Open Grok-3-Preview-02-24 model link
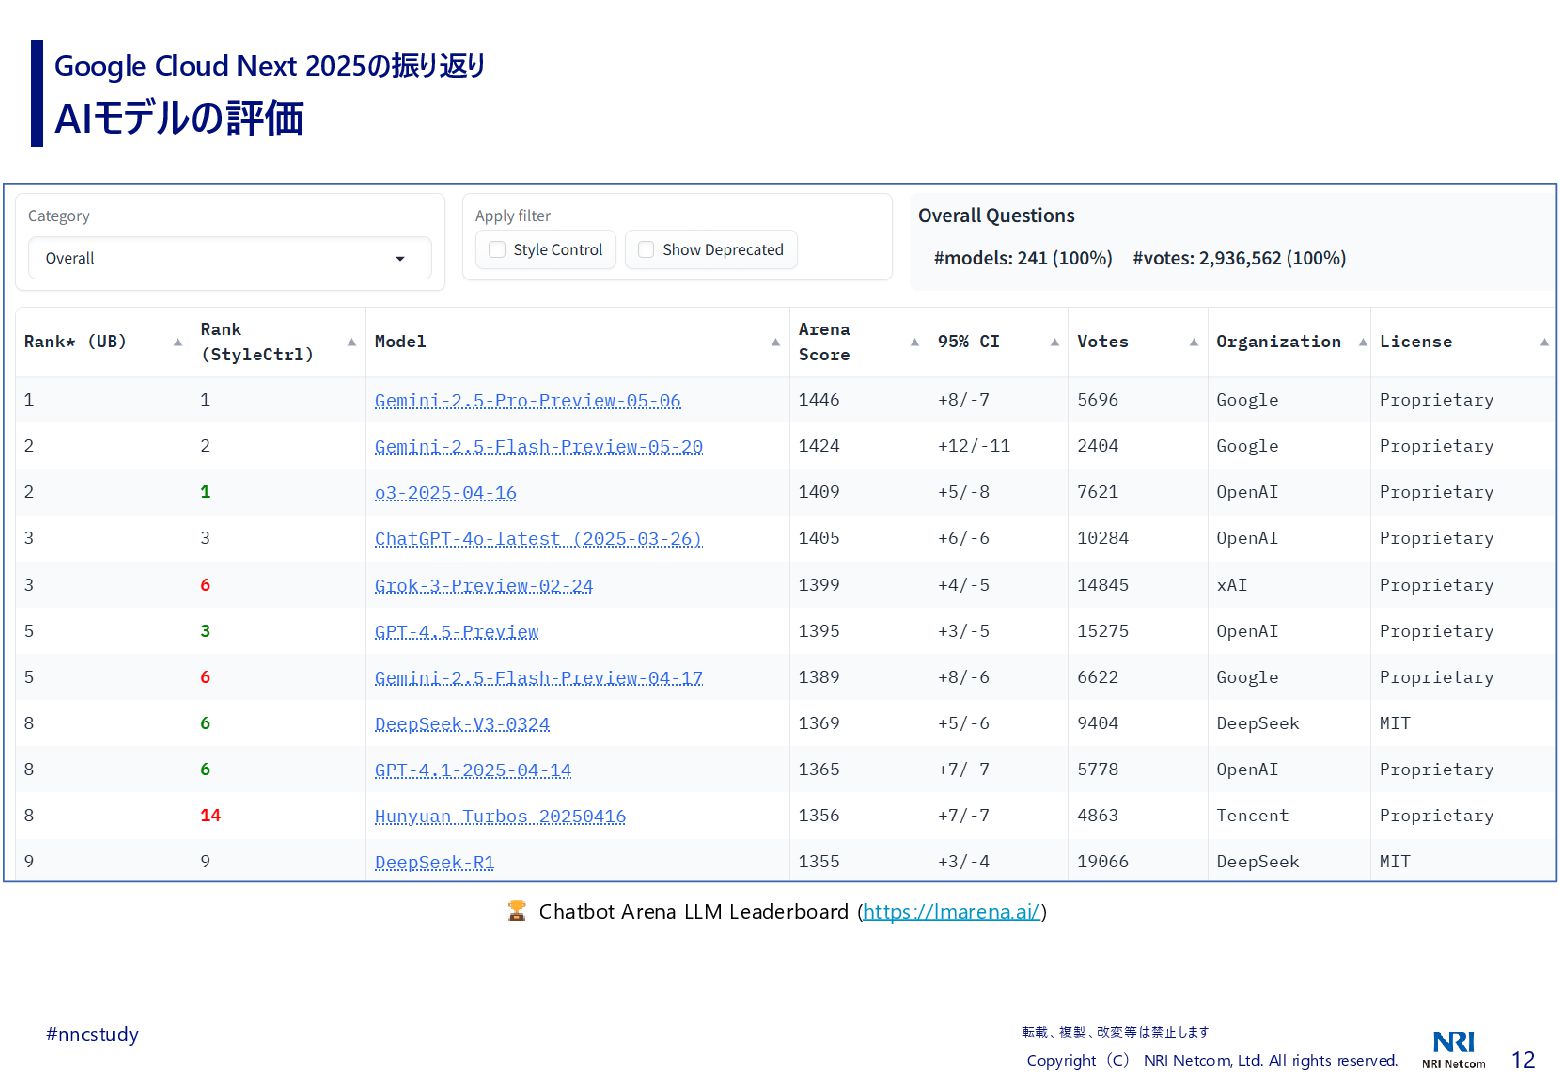The image size is (1560, 1080). click(x=483, y=586)
